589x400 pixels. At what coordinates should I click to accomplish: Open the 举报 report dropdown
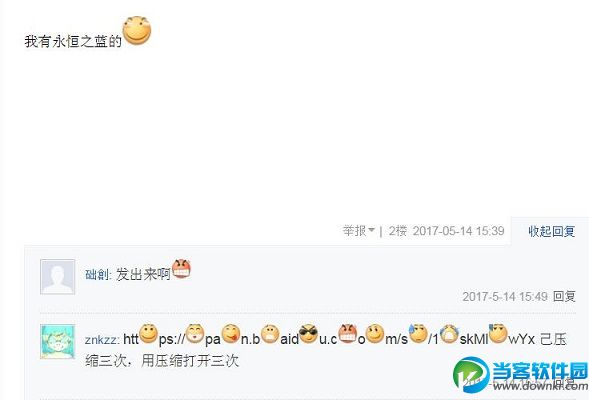359,231
